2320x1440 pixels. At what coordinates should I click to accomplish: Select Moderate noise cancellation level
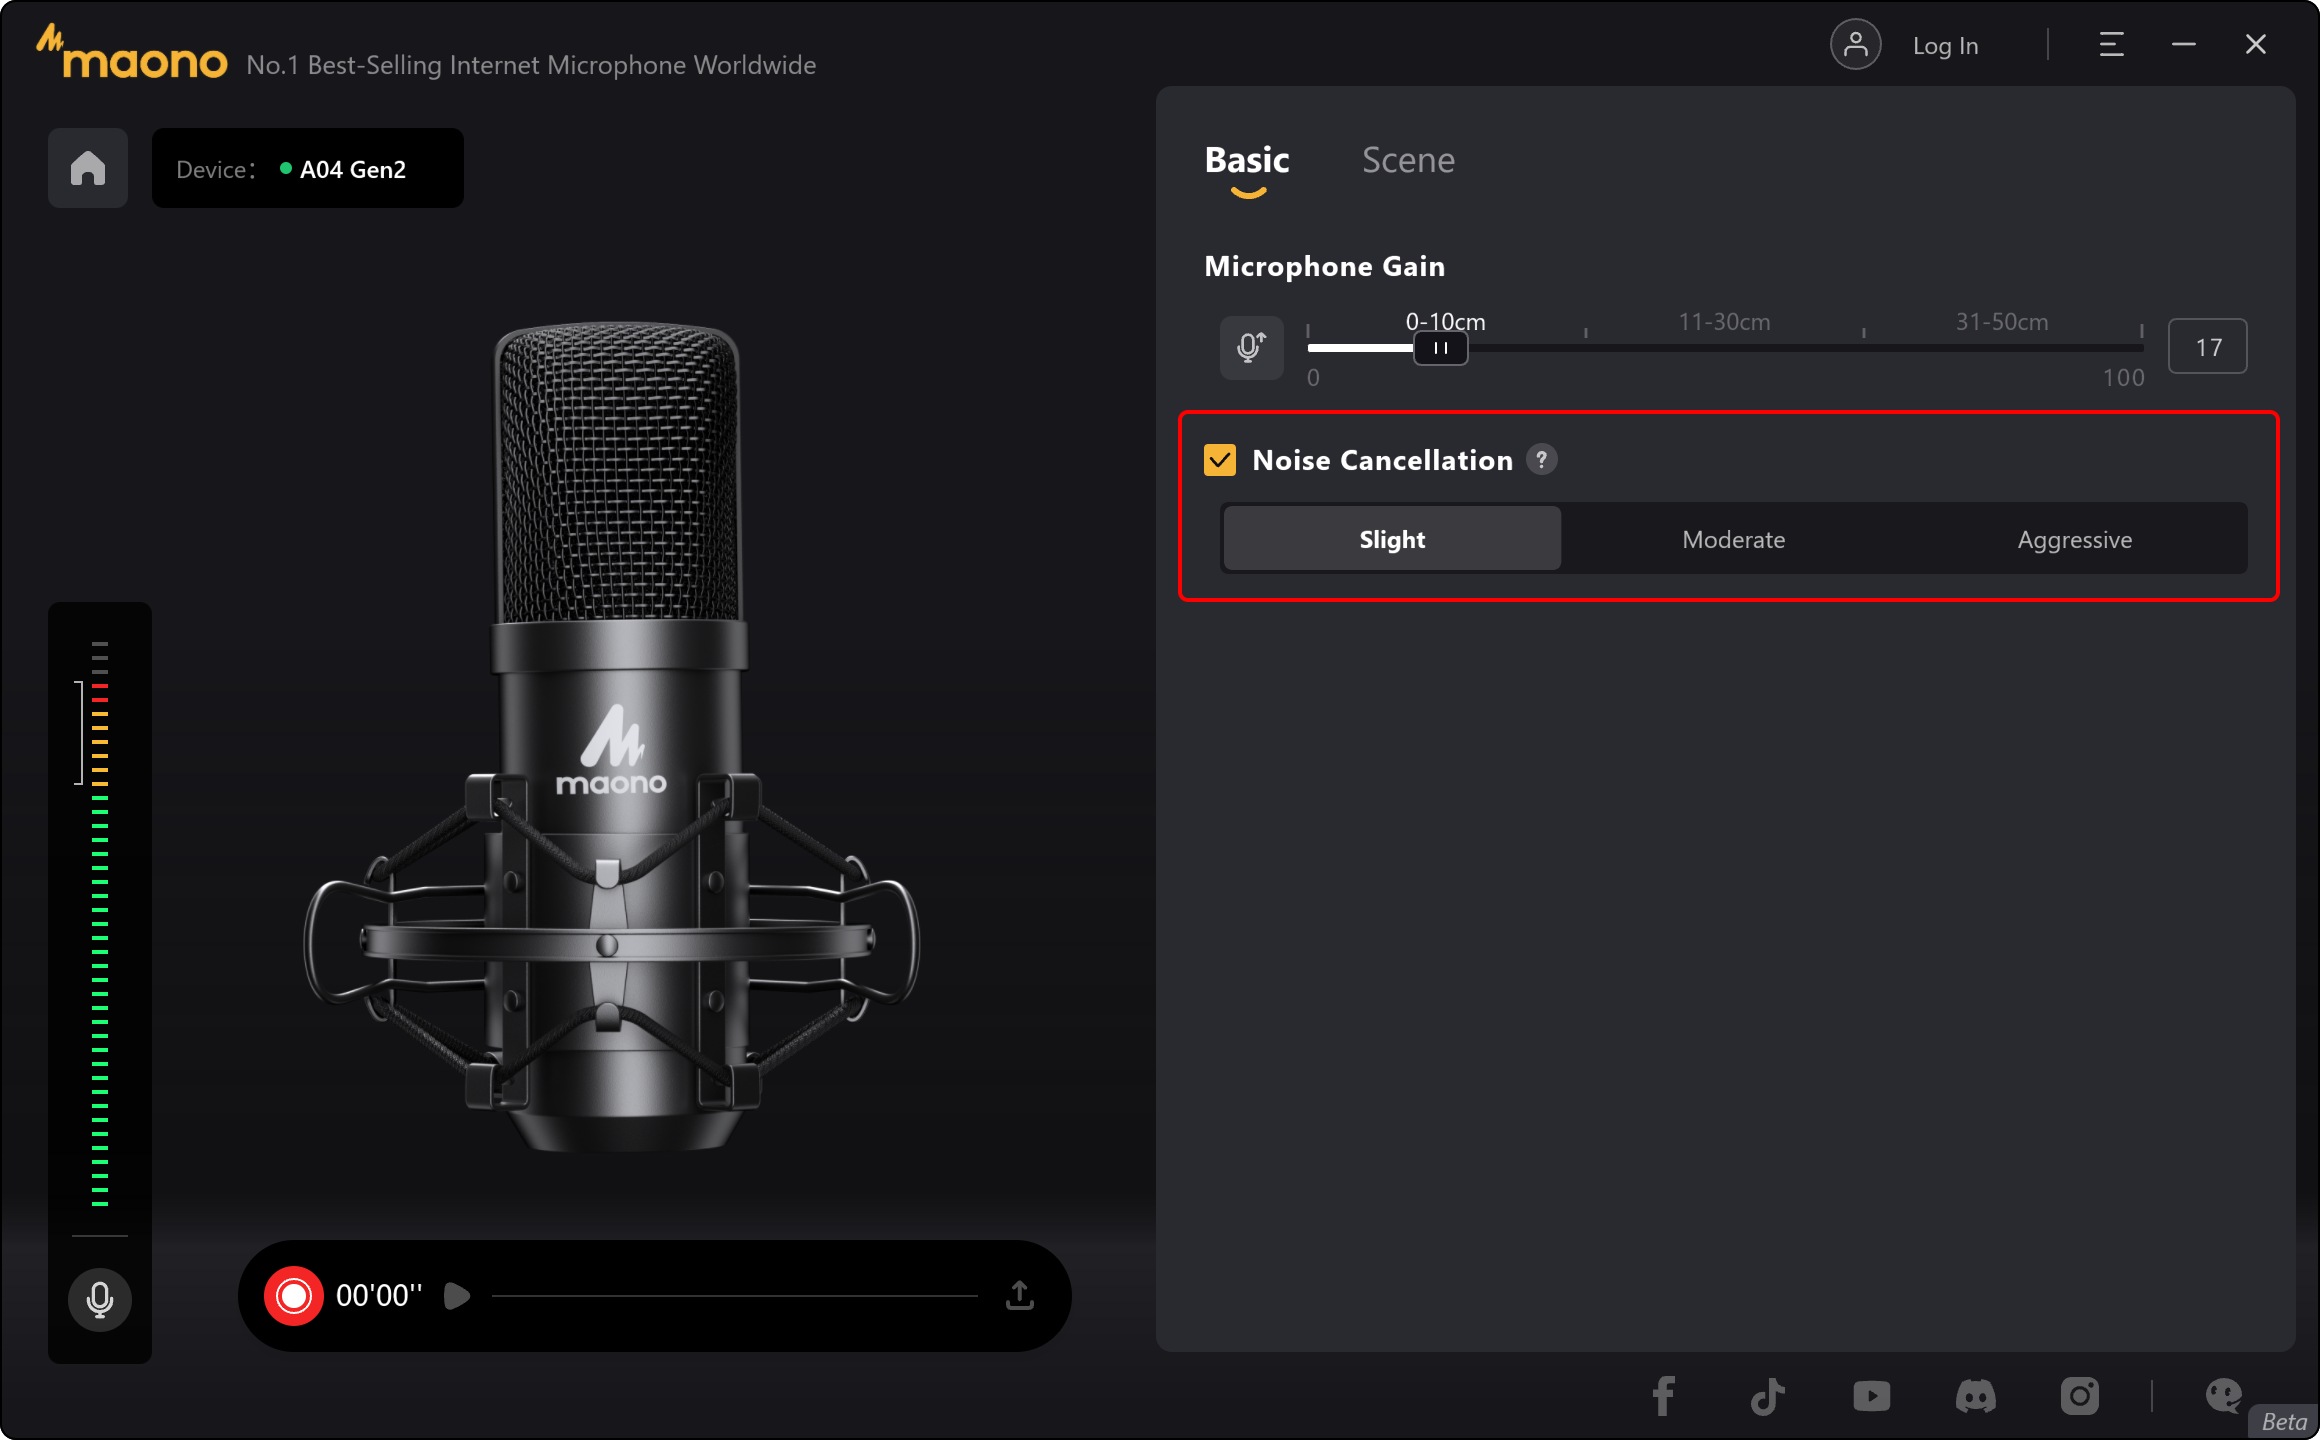1734,539
